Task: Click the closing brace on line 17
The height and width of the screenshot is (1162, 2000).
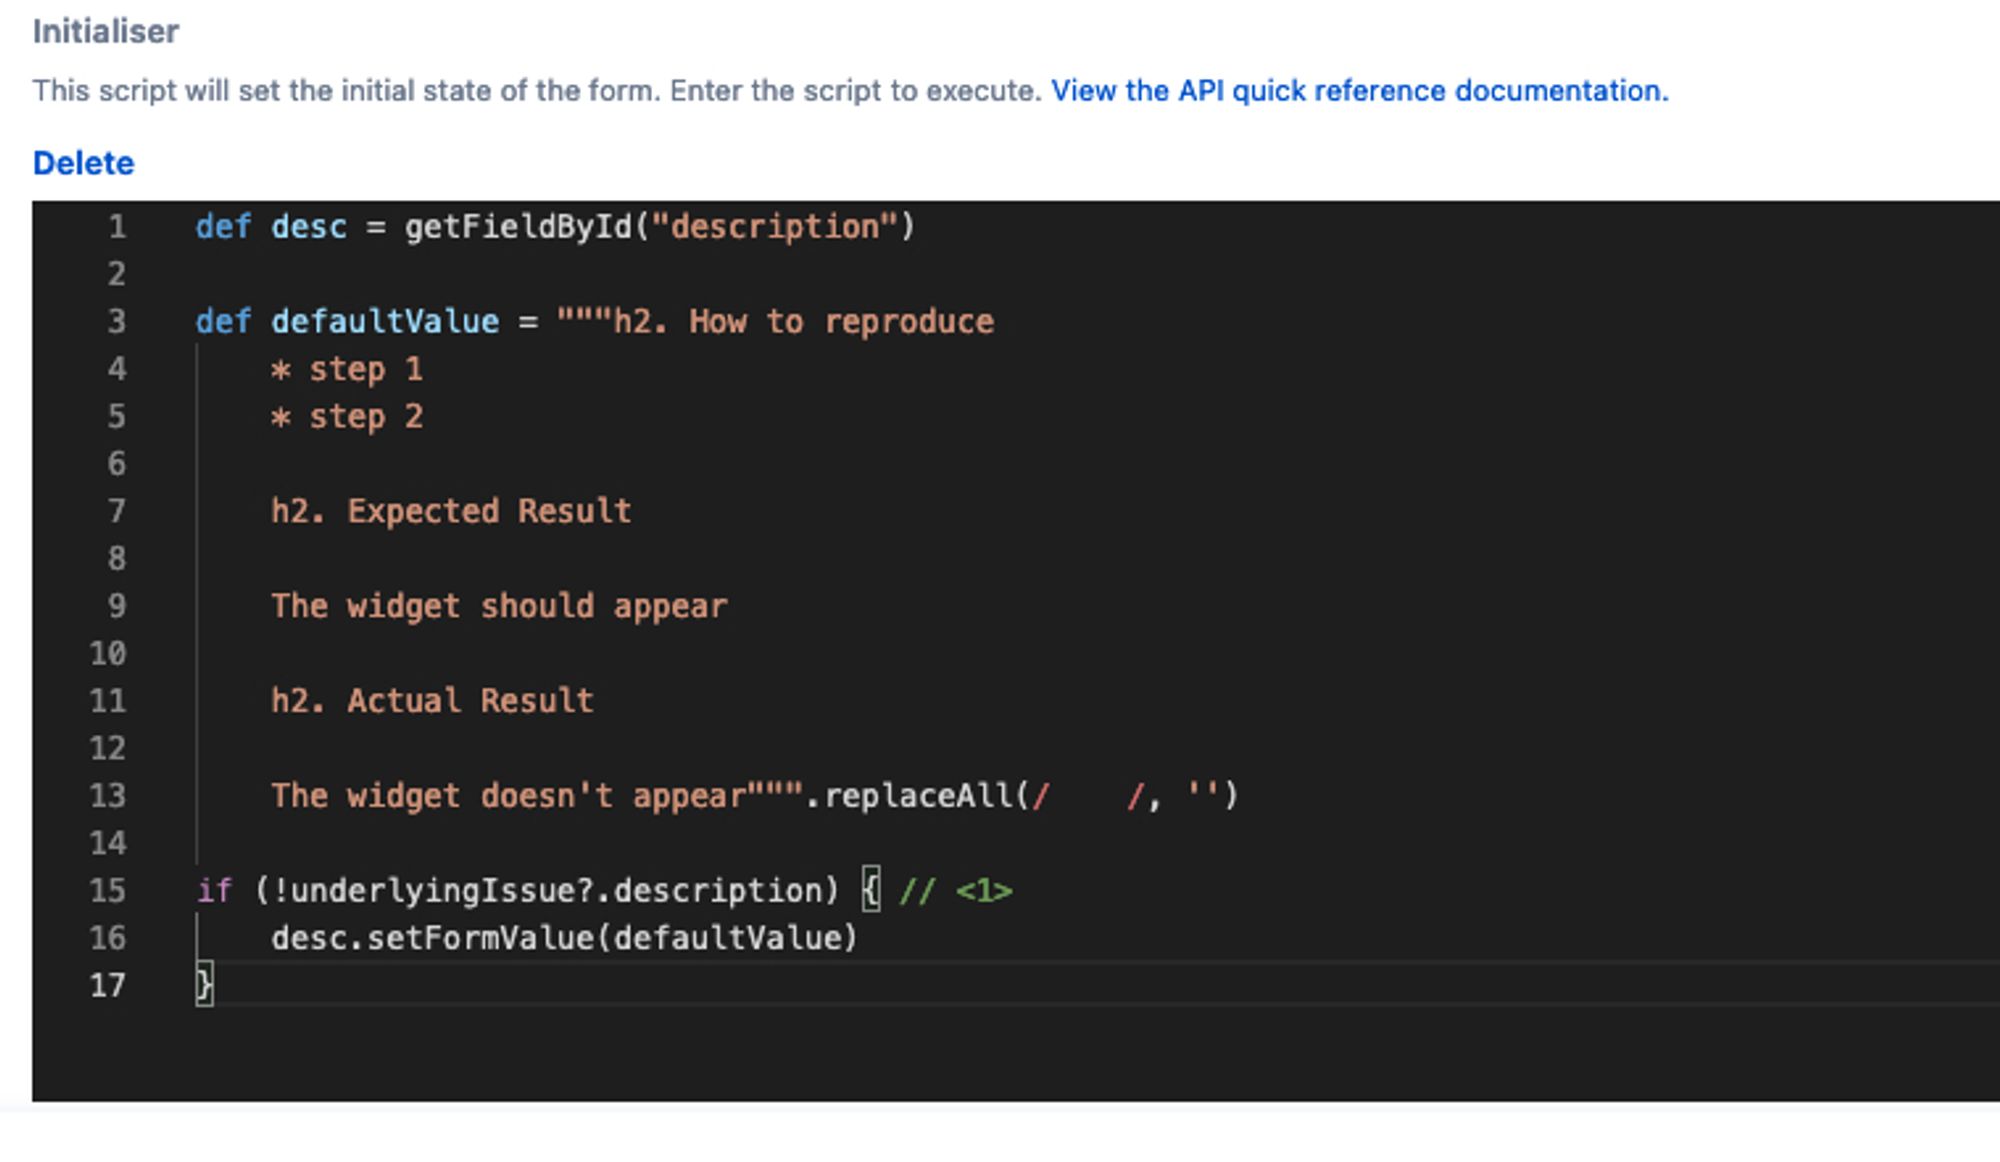Action: point(204,985)
